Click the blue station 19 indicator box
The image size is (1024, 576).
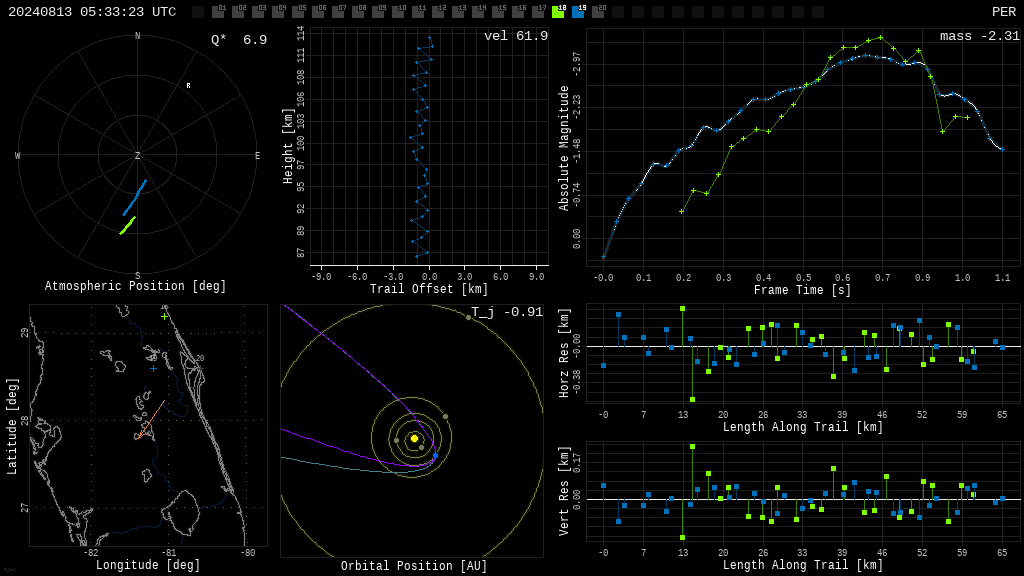pyautogui.click(x=578, y=12)
